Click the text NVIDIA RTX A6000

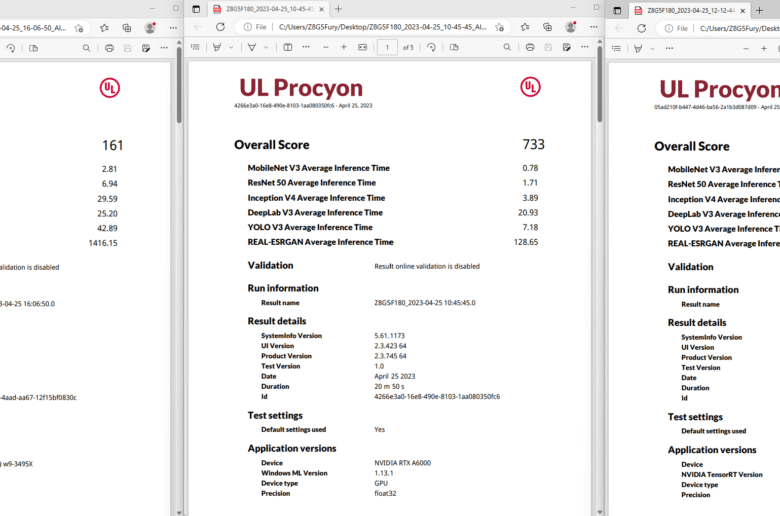click(402, 463)
